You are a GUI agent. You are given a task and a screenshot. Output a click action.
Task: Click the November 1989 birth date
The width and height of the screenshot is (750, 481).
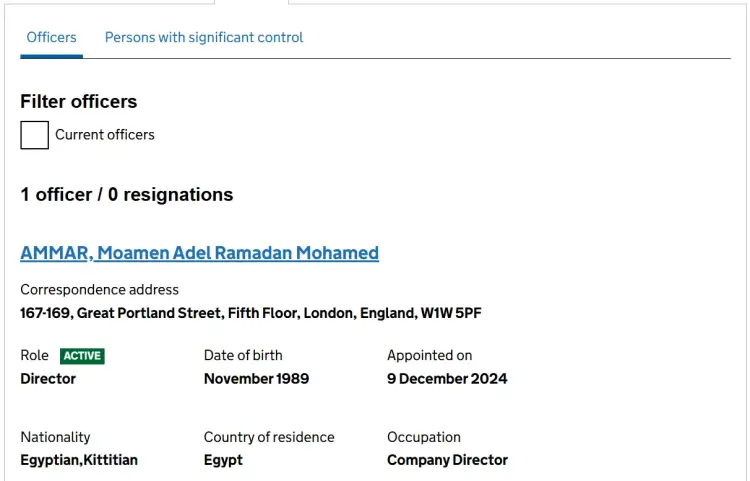click(x=256, y=379)
